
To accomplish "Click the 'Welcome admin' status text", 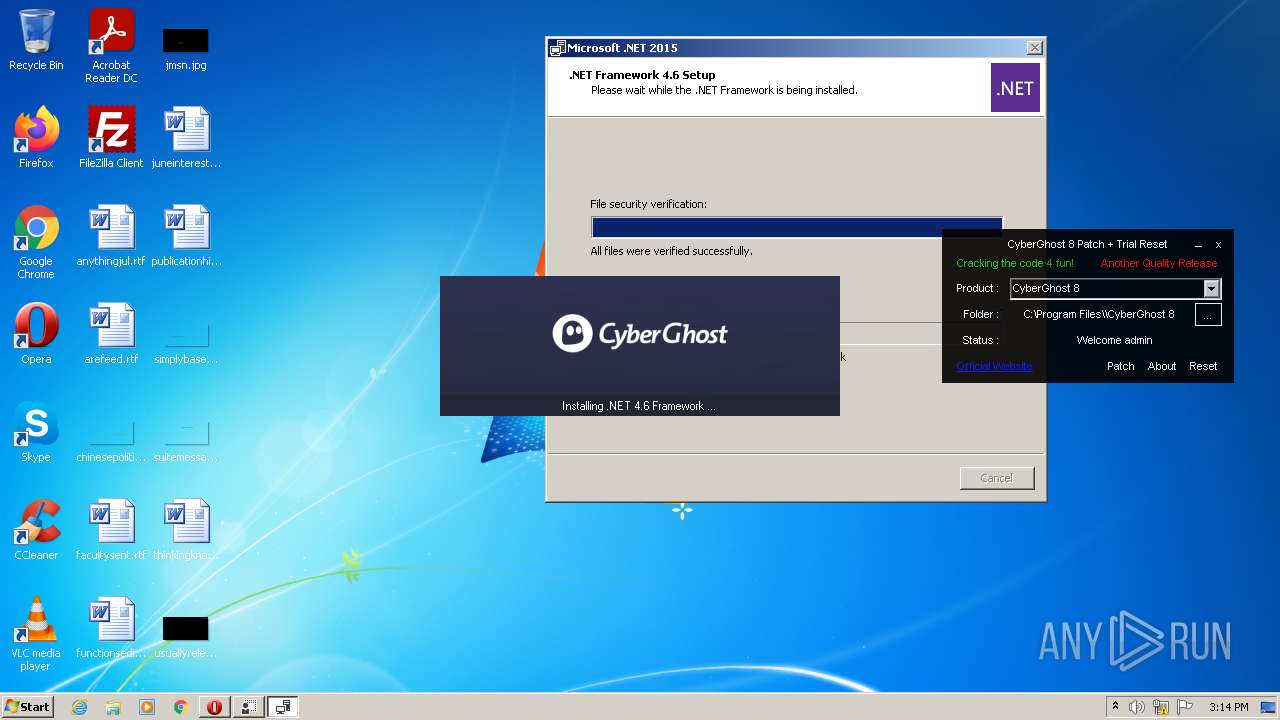I will [x=1114, y=341].
